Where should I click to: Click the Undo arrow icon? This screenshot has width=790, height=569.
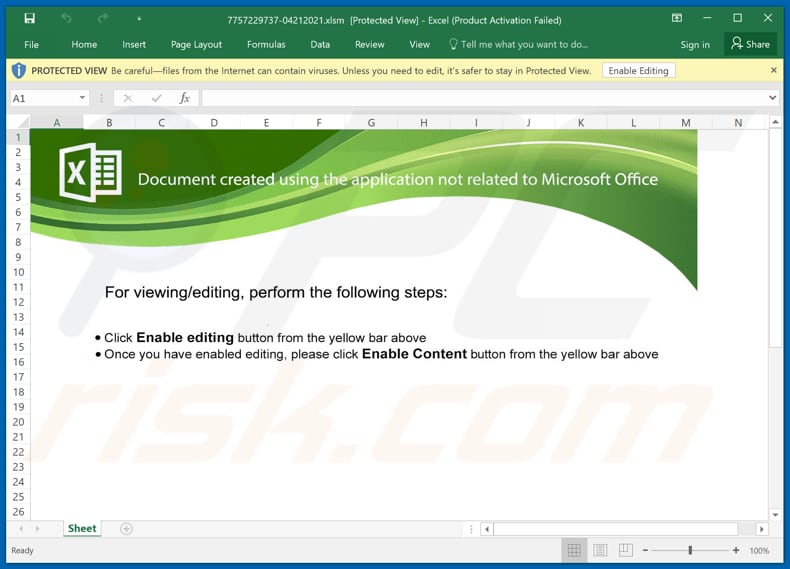[67, 19]
